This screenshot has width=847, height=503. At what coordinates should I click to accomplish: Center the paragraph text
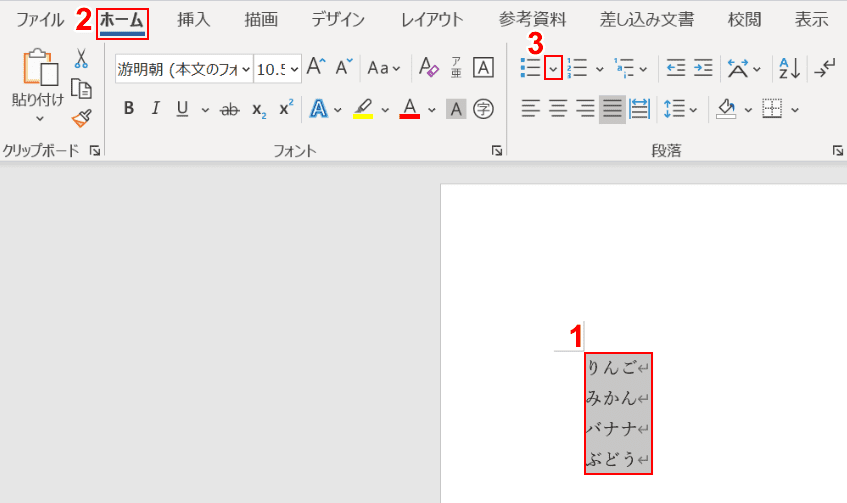click(558, 109)
